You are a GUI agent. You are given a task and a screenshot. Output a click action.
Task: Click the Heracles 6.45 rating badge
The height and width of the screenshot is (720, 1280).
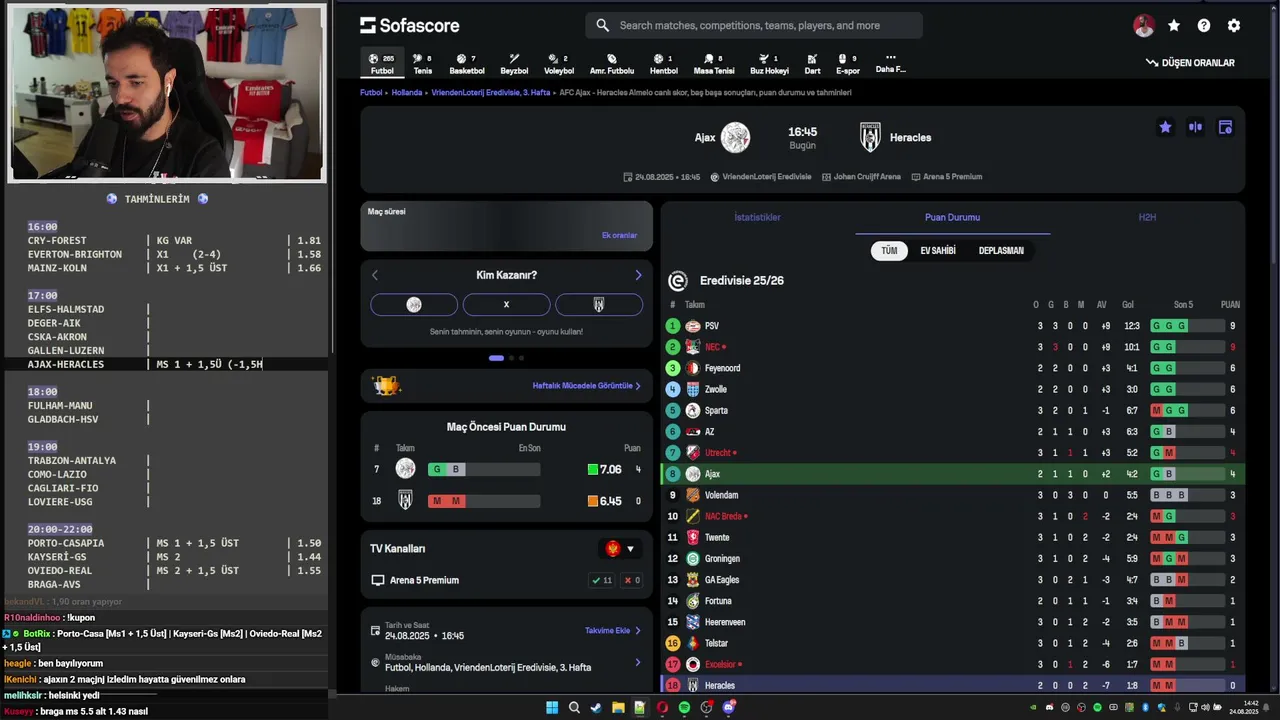click(x=604, y=501)
